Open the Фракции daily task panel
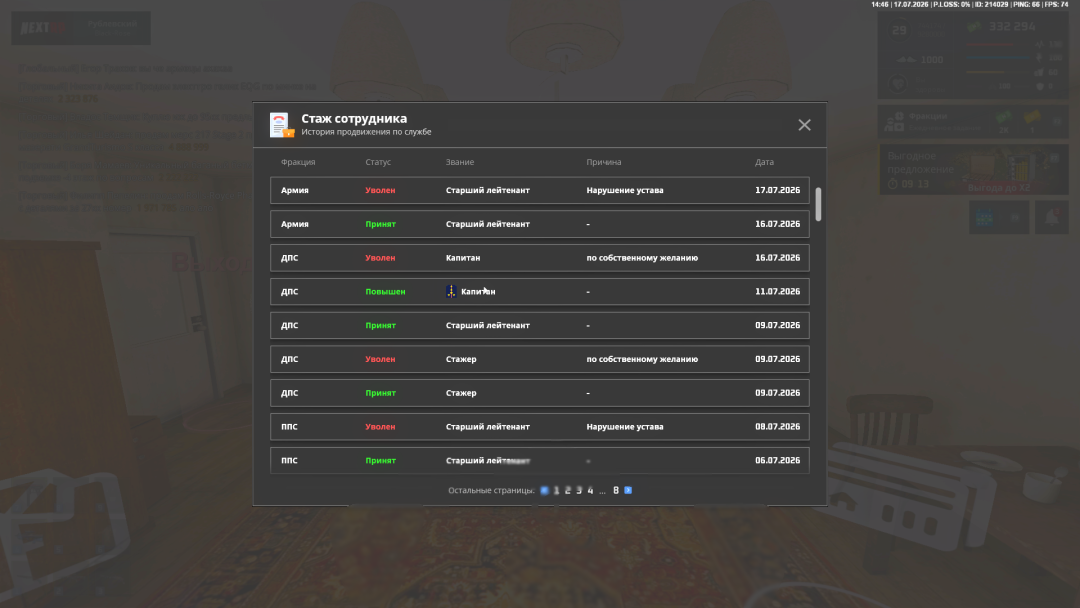 coord(973,122)
